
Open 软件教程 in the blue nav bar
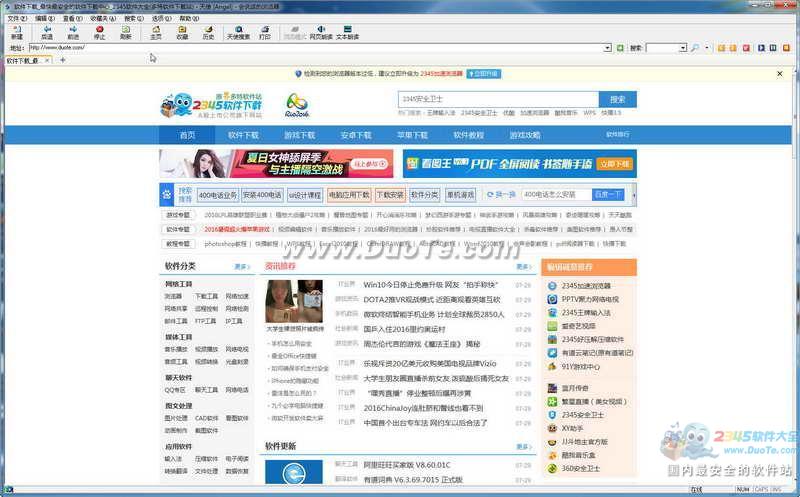pyautogui.click(x=468, y=135)
